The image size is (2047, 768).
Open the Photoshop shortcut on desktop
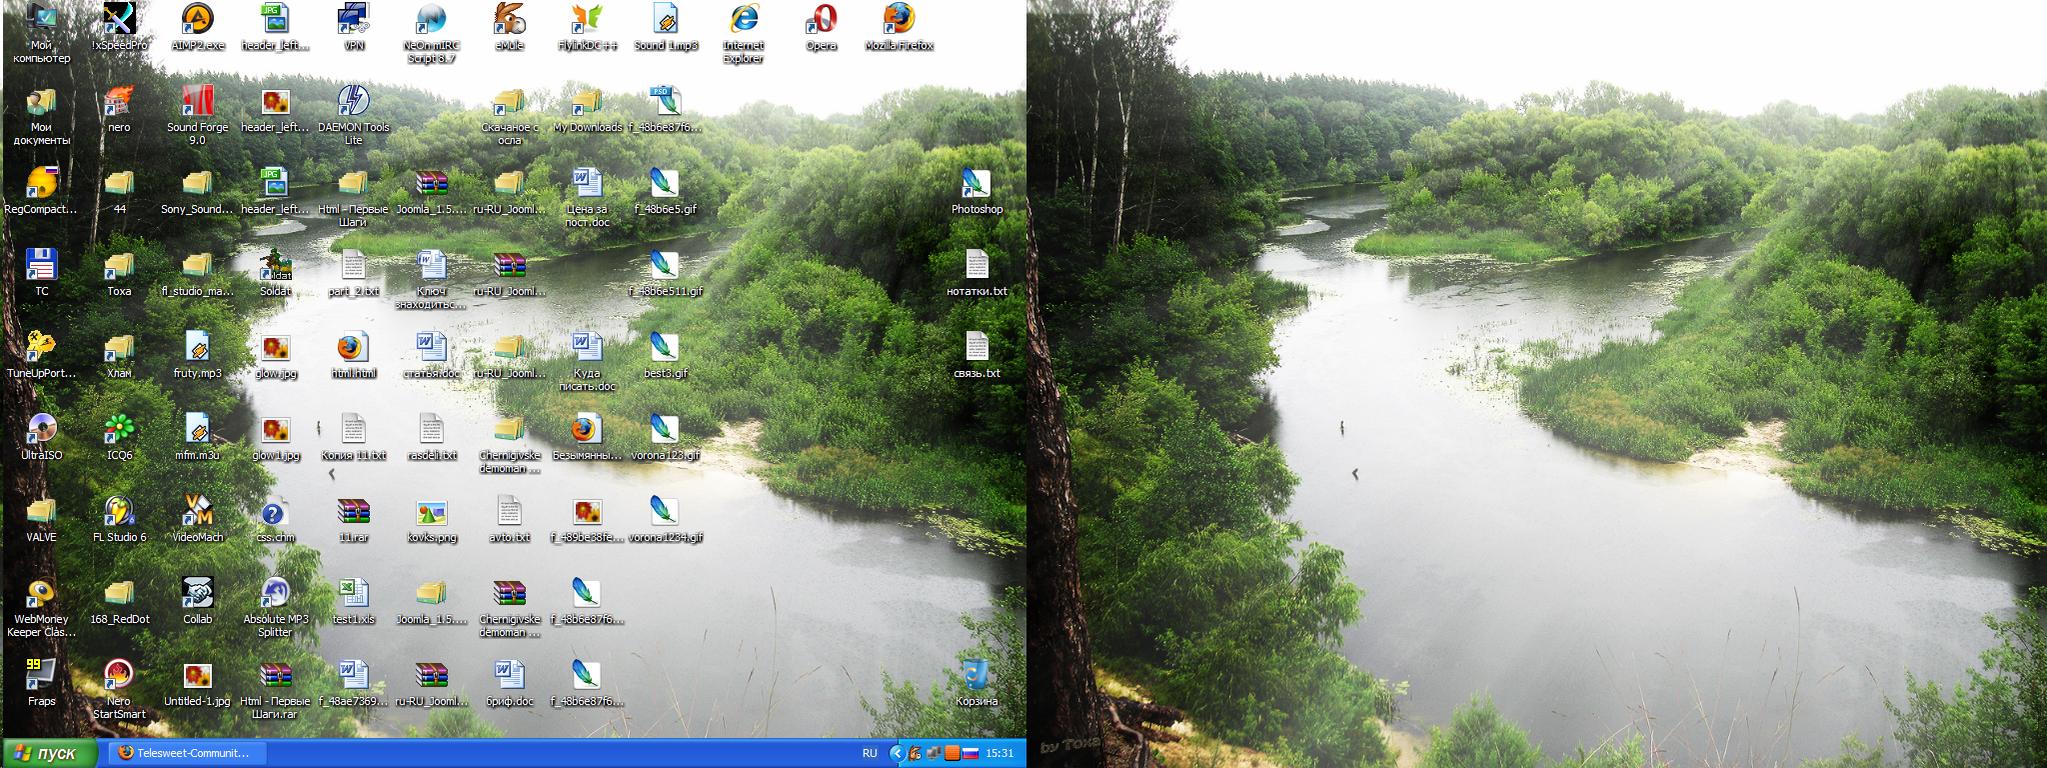976,184
